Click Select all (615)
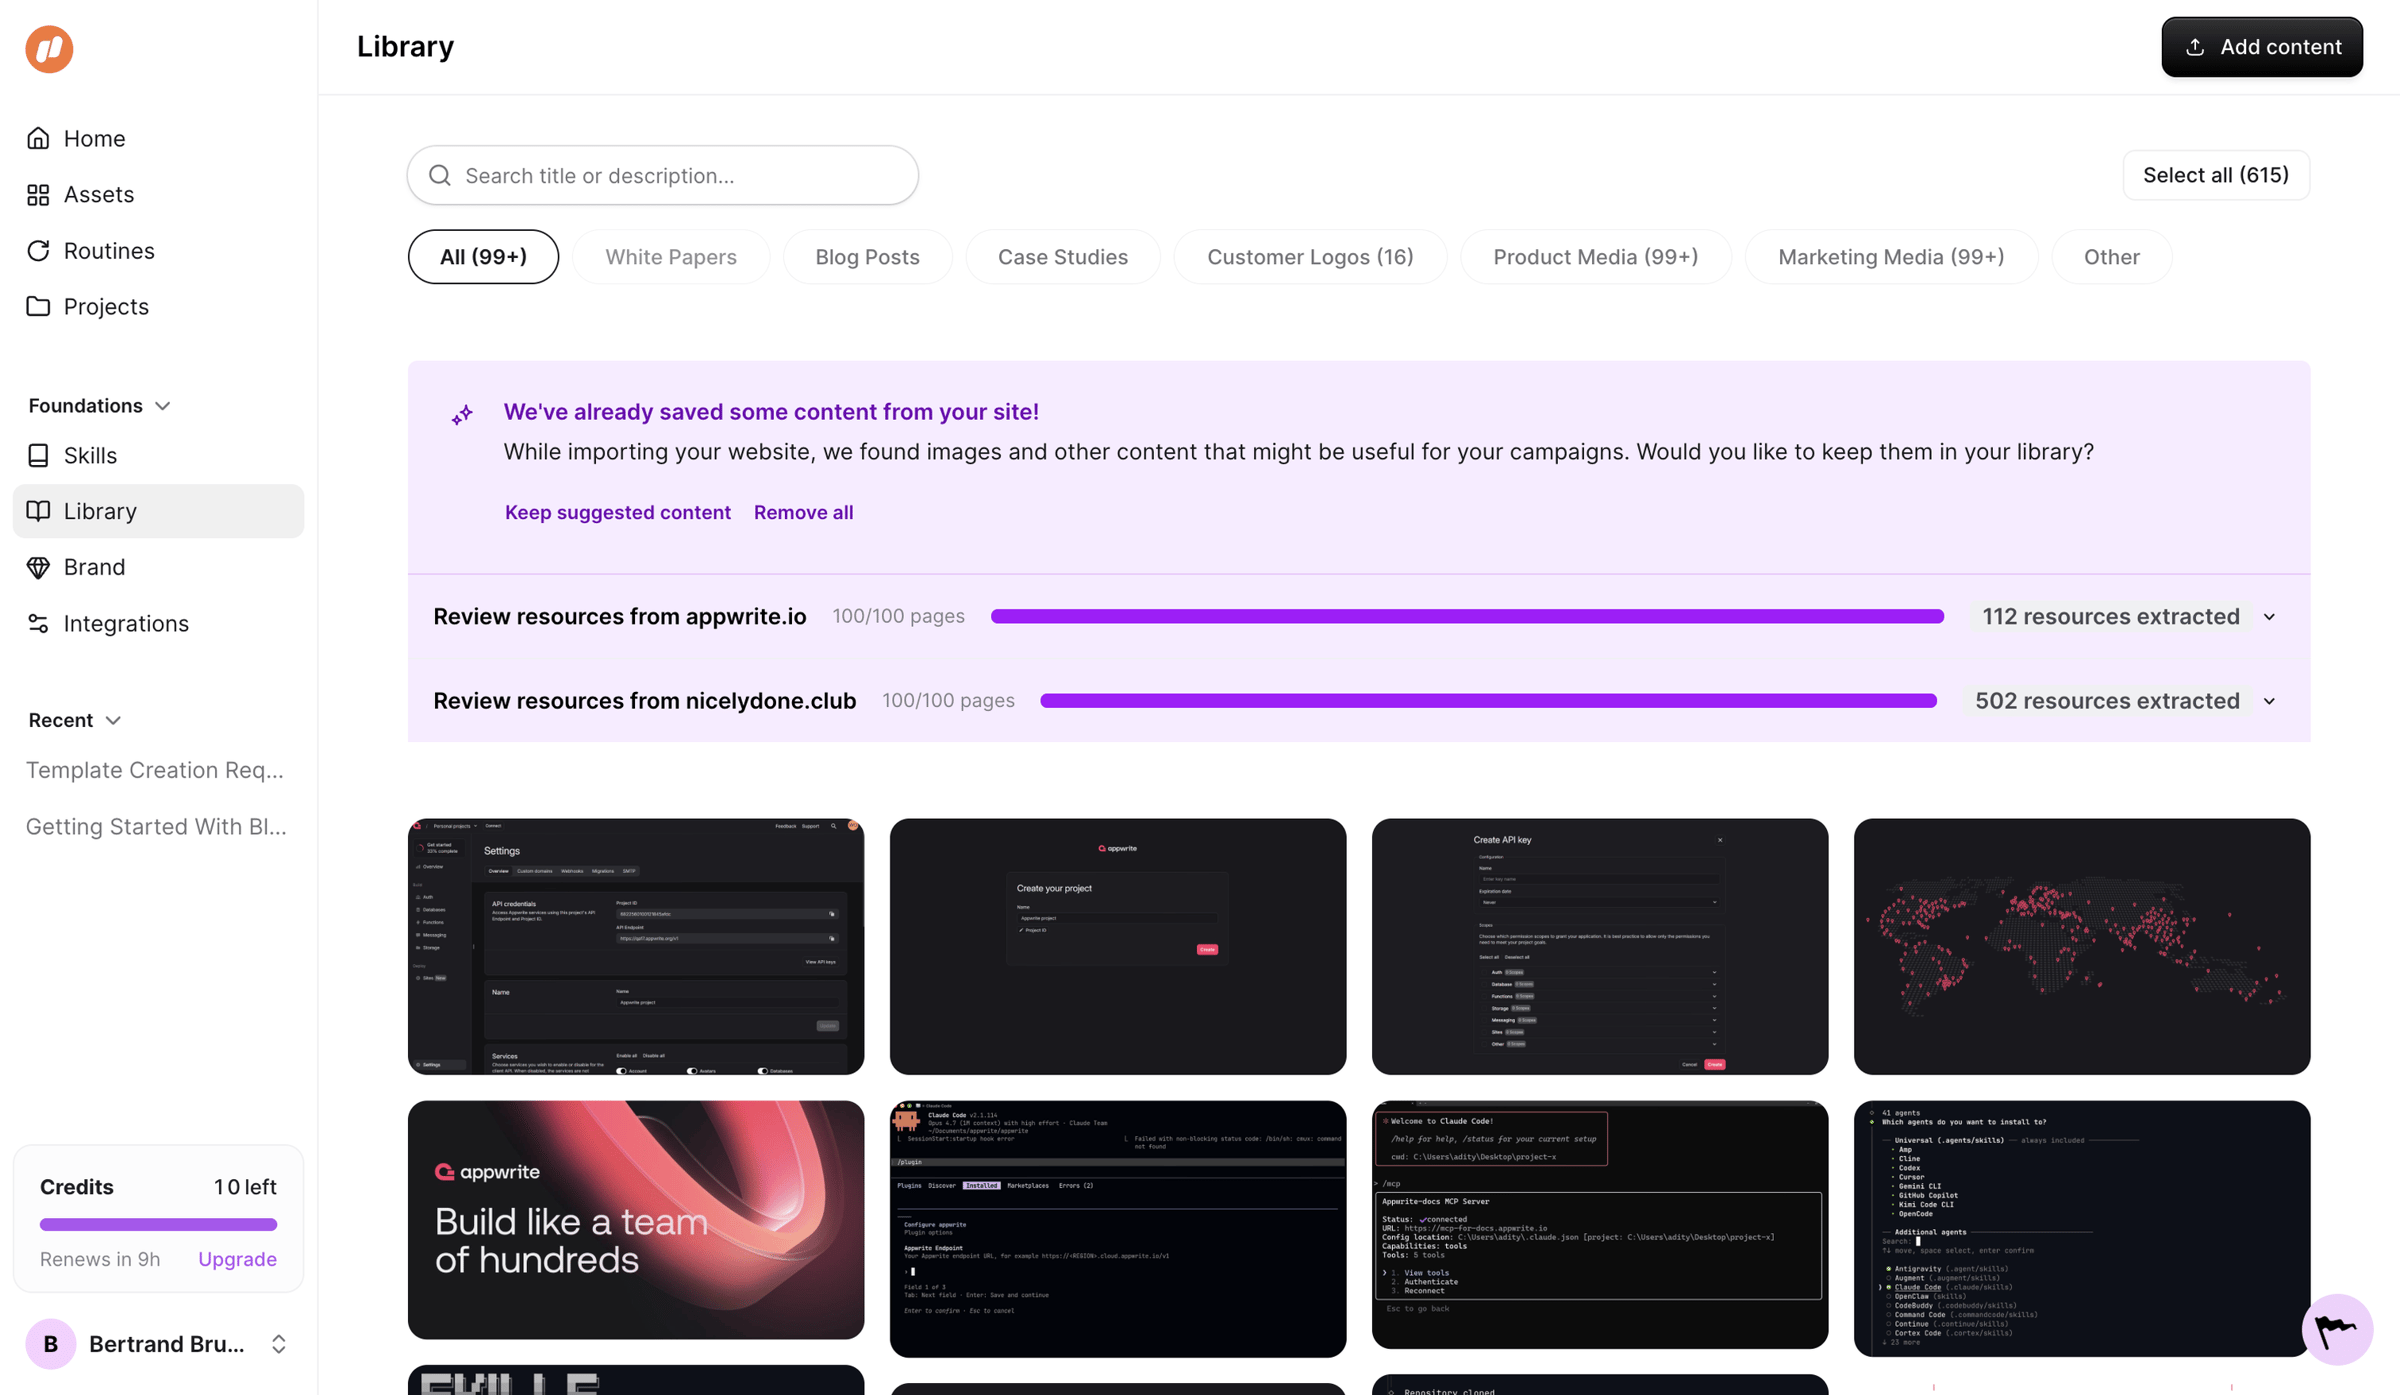The height and width of the screenshot is (1395, 2400). tap(2215, 175)
